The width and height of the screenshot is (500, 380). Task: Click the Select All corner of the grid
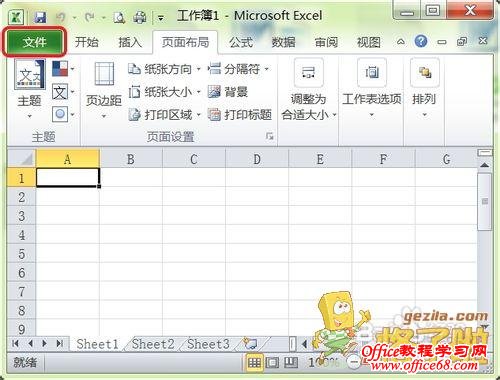(21, 158)
